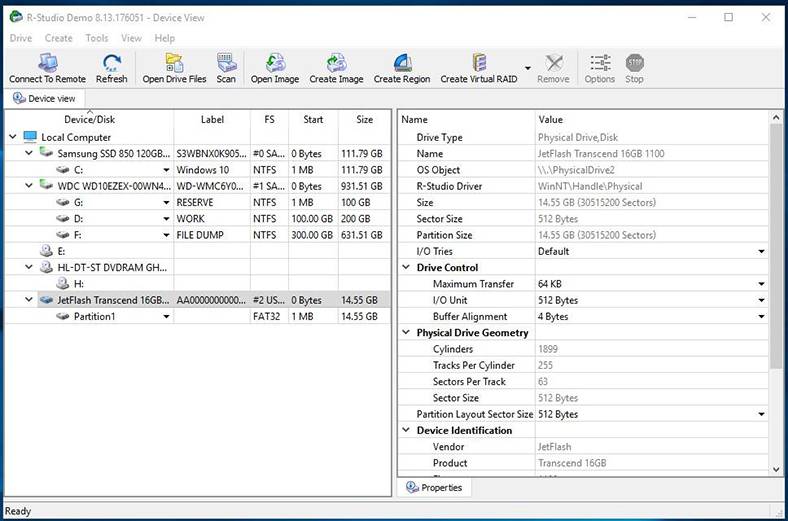Click the E: optical drive icon

pos(46,250)
